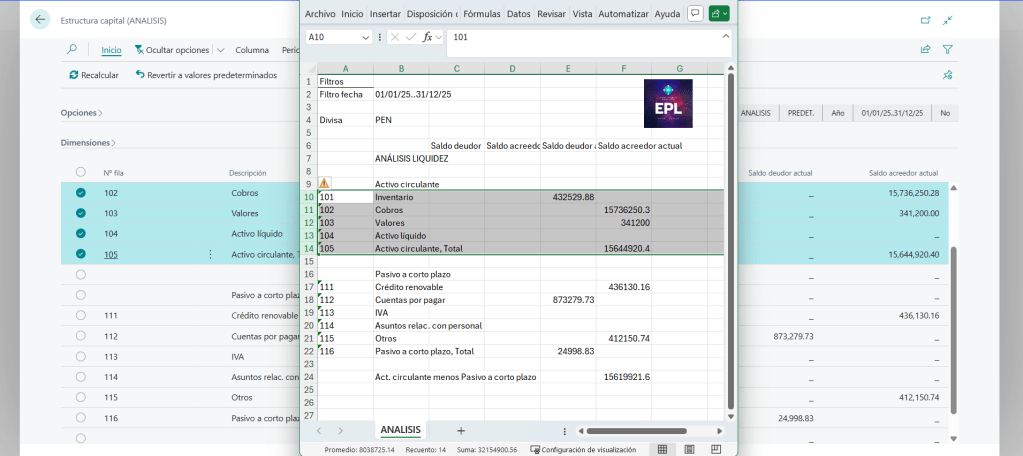1023x456 pixels.
Task: Deselect the row 104 Activo líquido checkbox
Action: [81, 233]
